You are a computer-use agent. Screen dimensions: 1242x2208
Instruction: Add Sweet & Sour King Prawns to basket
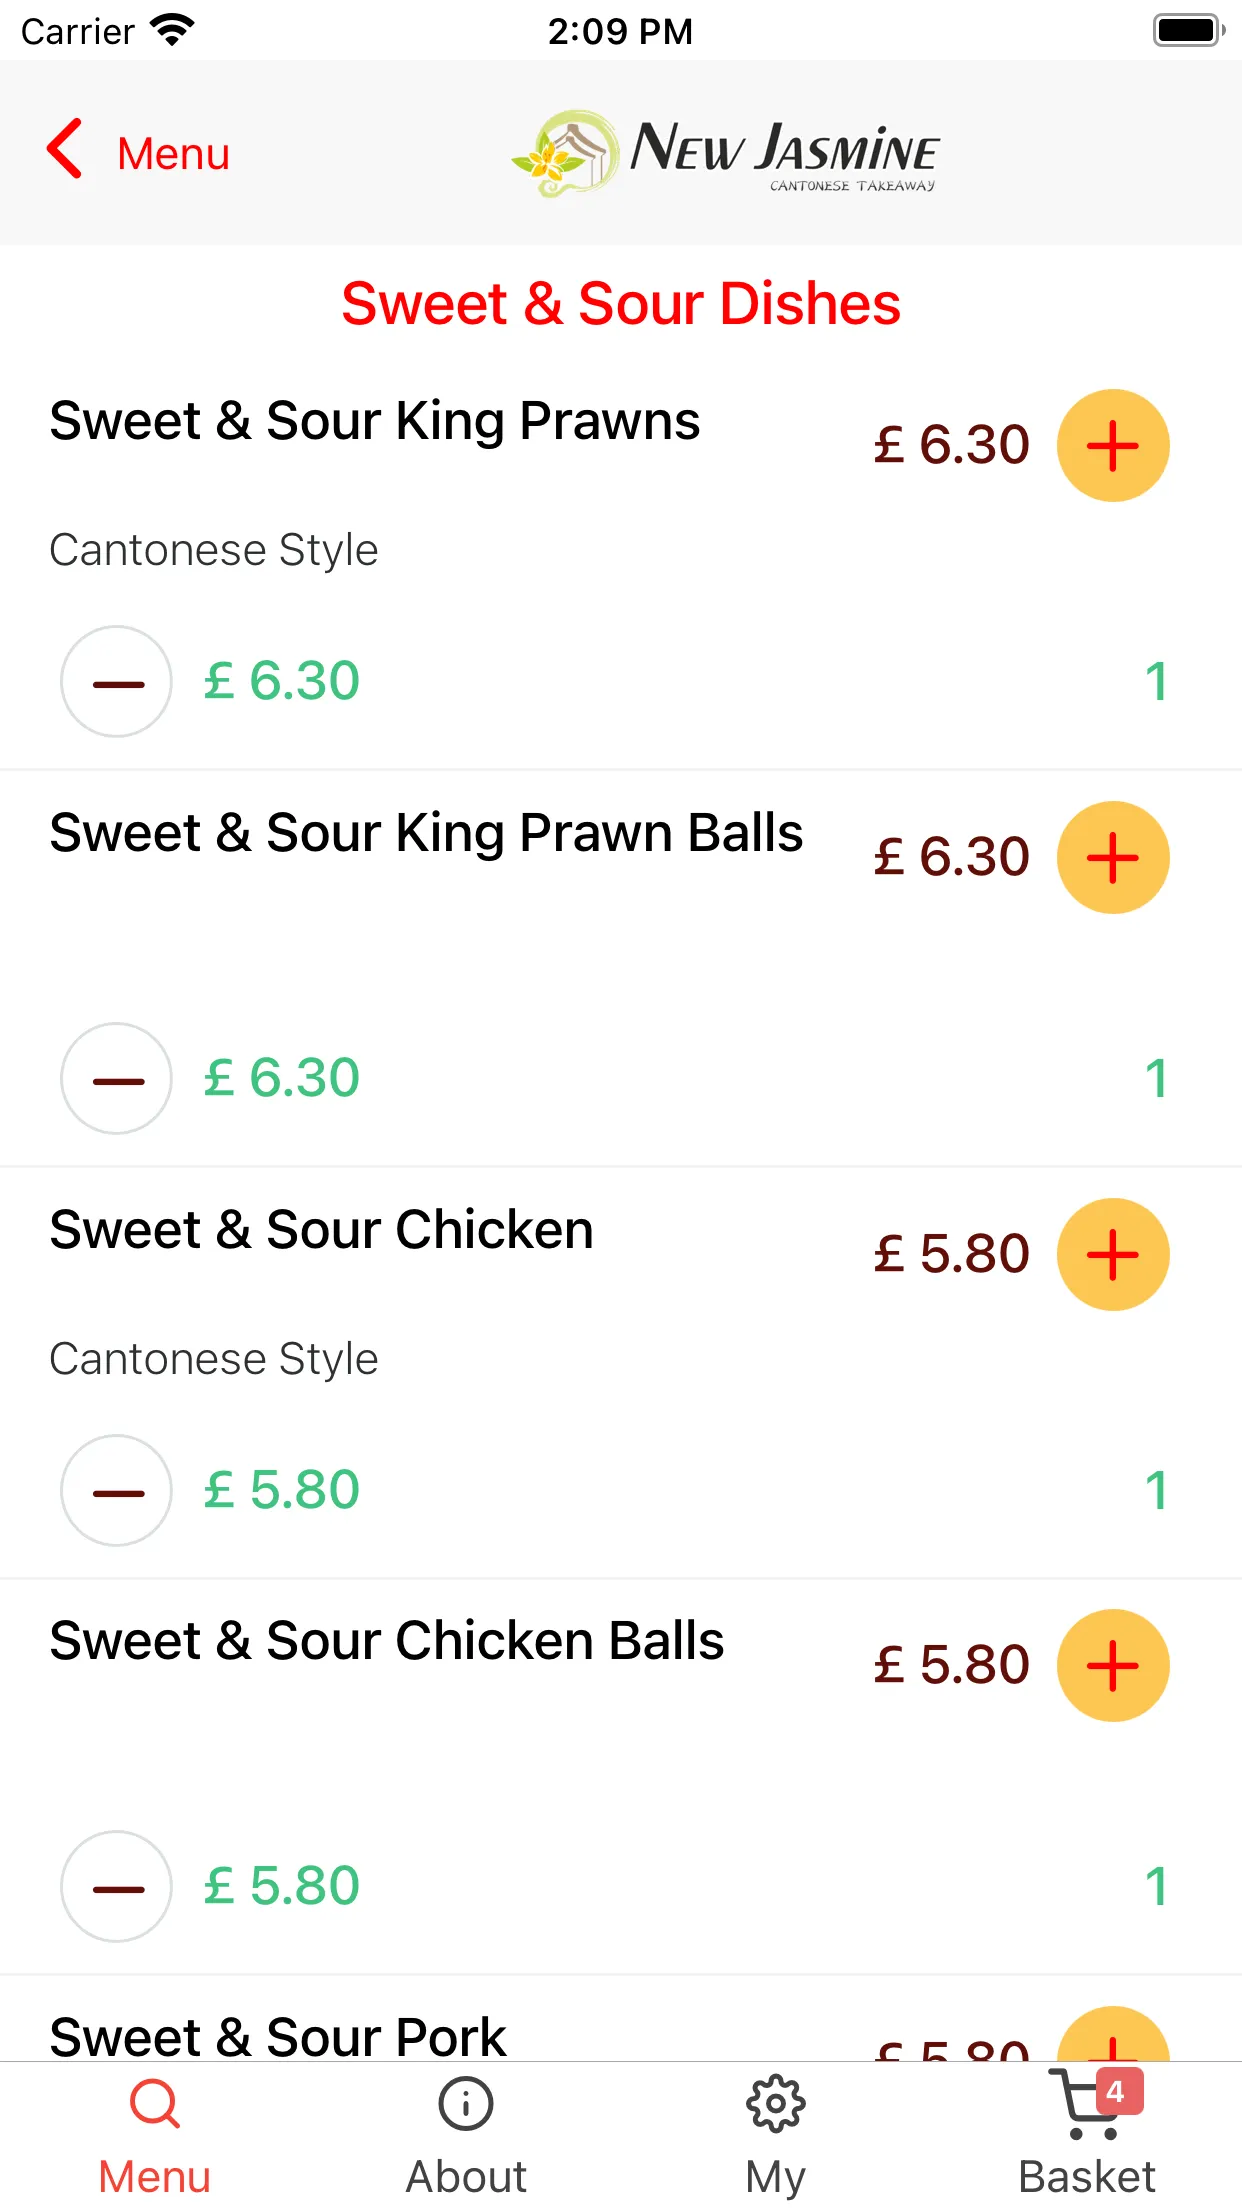(x=1113, y=445)
